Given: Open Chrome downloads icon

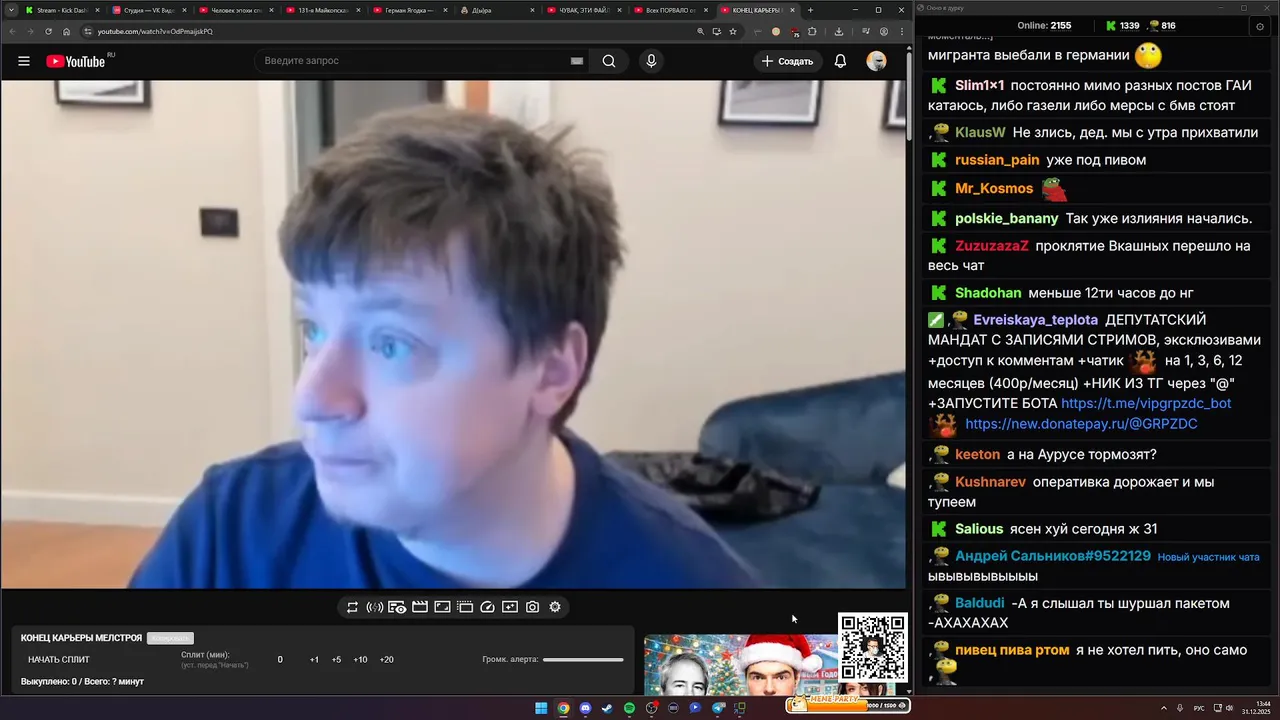Looking at the screenshot, I should [838, 31].
